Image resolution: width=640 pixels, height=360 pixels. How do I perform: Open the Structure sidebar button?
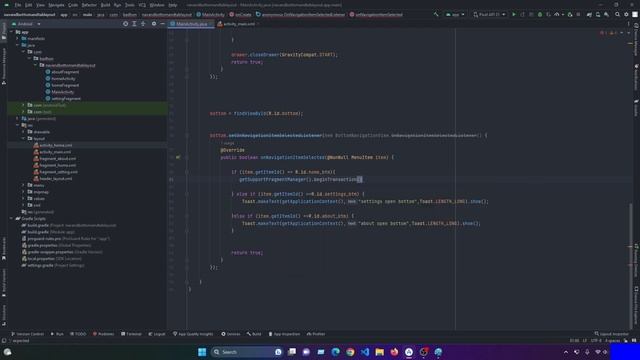point(4,315)
